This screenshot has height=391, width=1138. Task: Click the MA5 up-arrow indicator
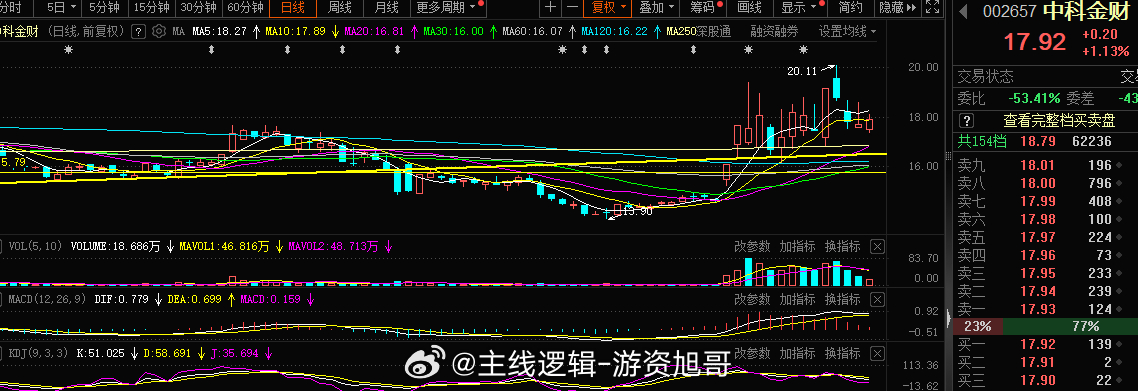[256, 32]
